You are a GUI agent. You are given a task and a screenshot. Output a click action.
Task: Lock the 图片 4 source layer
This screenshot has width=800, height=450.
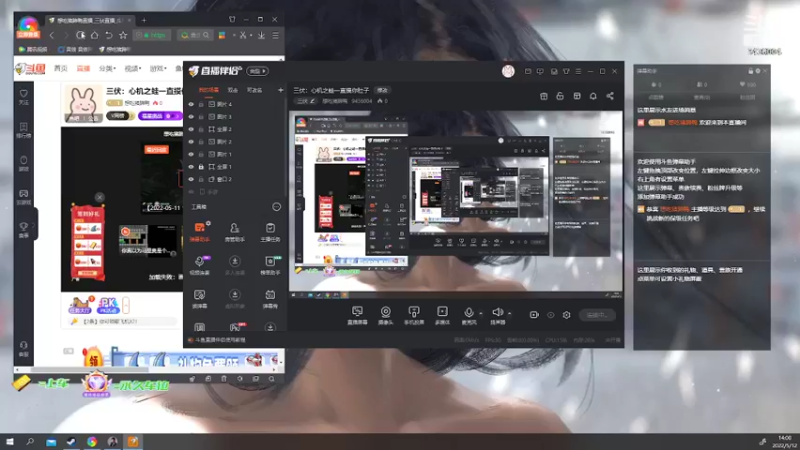tap(201, 104)
